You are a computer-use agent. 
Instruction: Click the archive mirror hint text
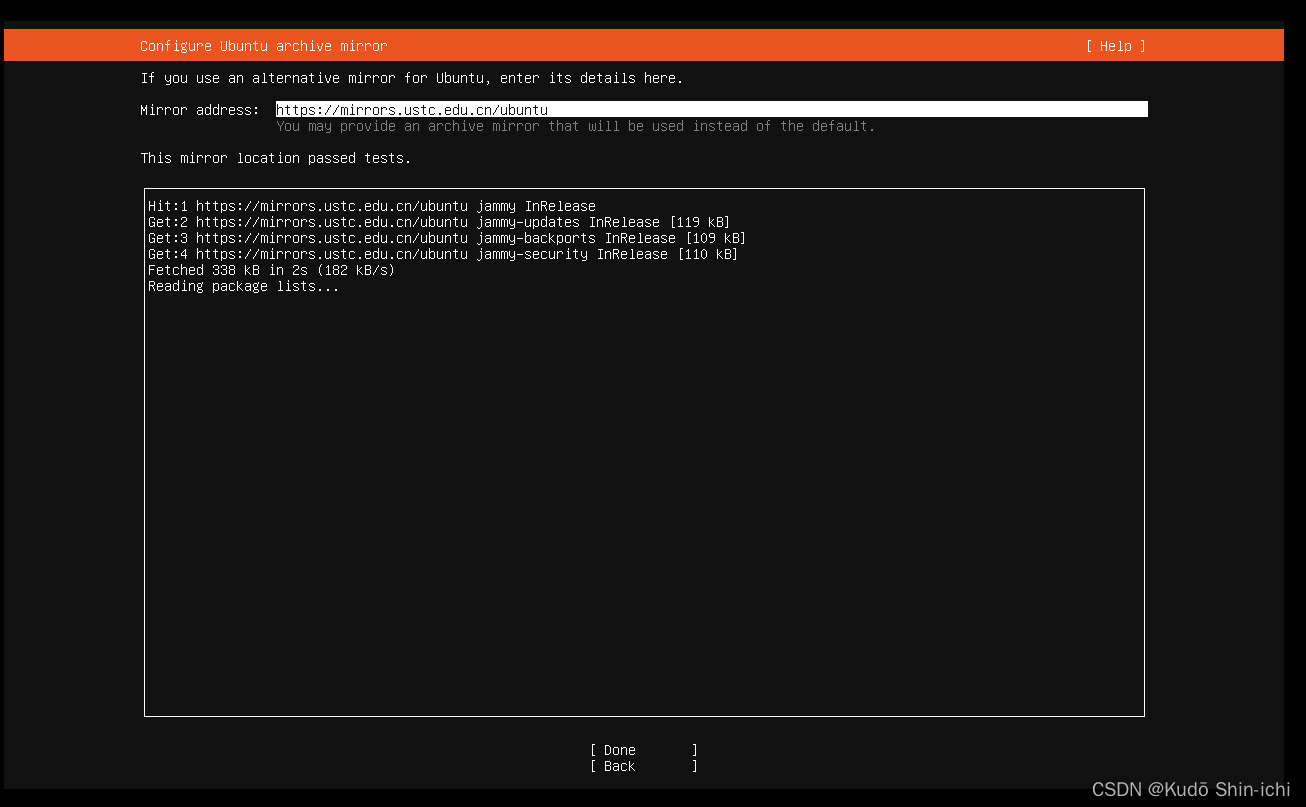point(575,126)
